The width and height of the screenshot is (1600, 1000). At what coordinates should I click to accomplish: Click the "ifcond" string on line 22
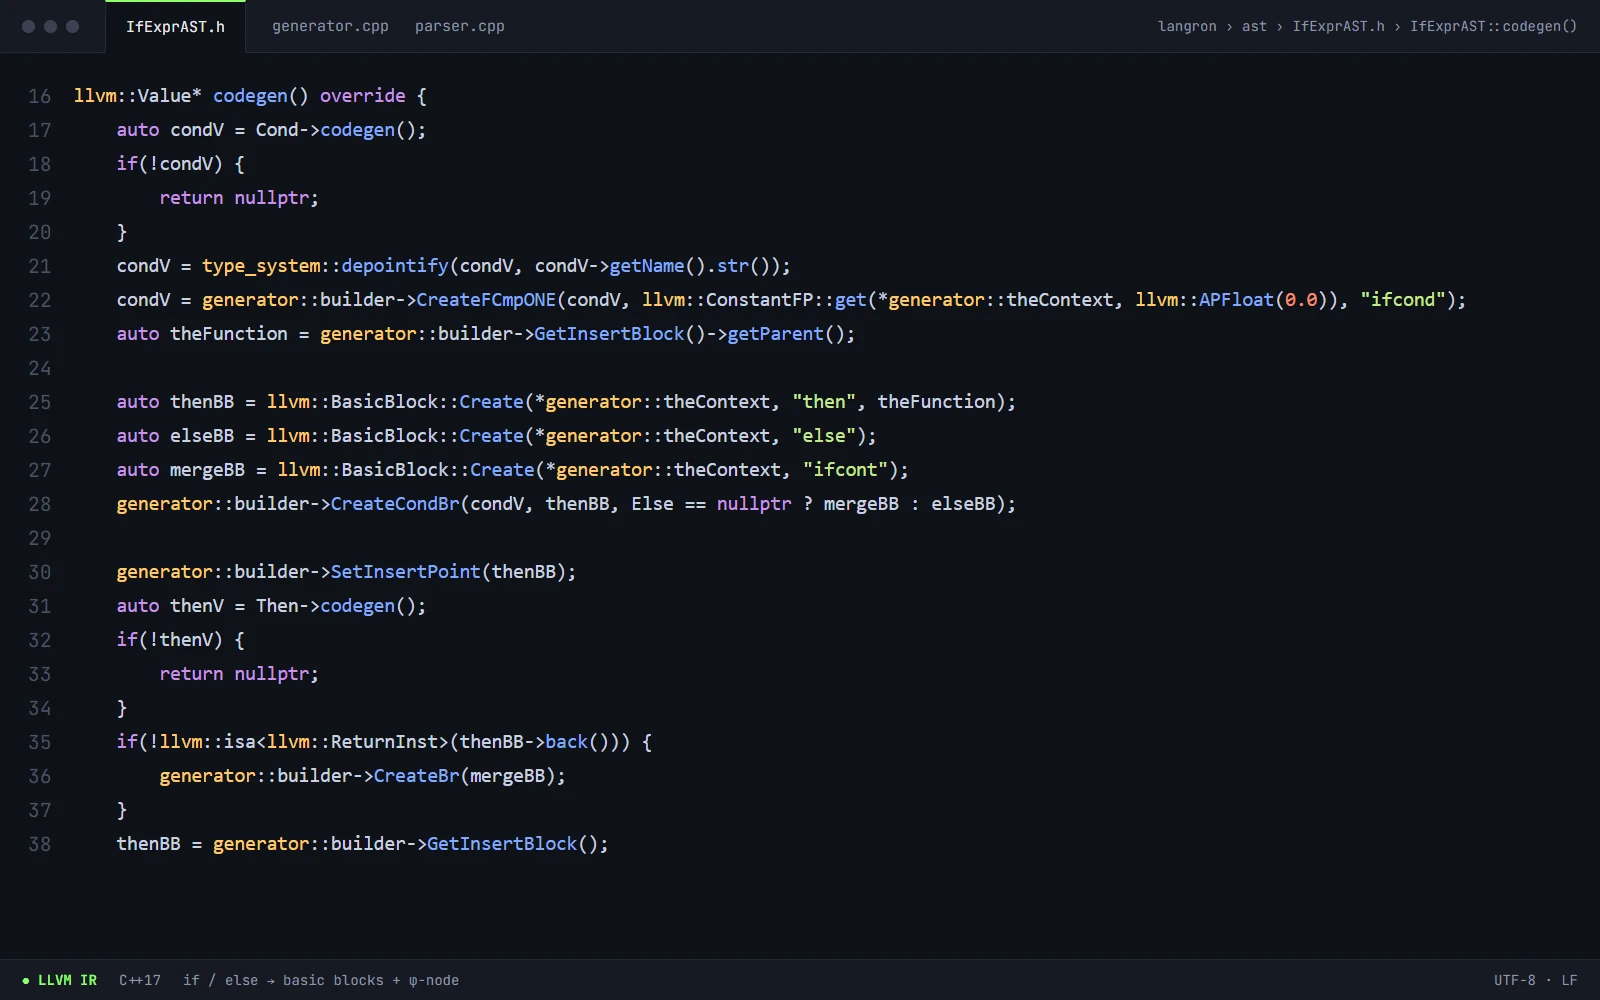[x=1402, y=300]
